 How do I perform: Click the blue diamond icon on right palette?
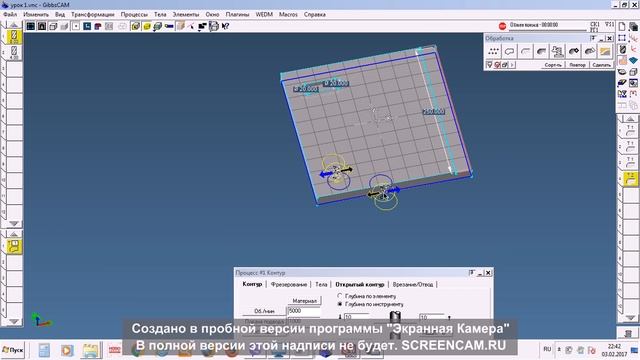click(x=633, y=60)
